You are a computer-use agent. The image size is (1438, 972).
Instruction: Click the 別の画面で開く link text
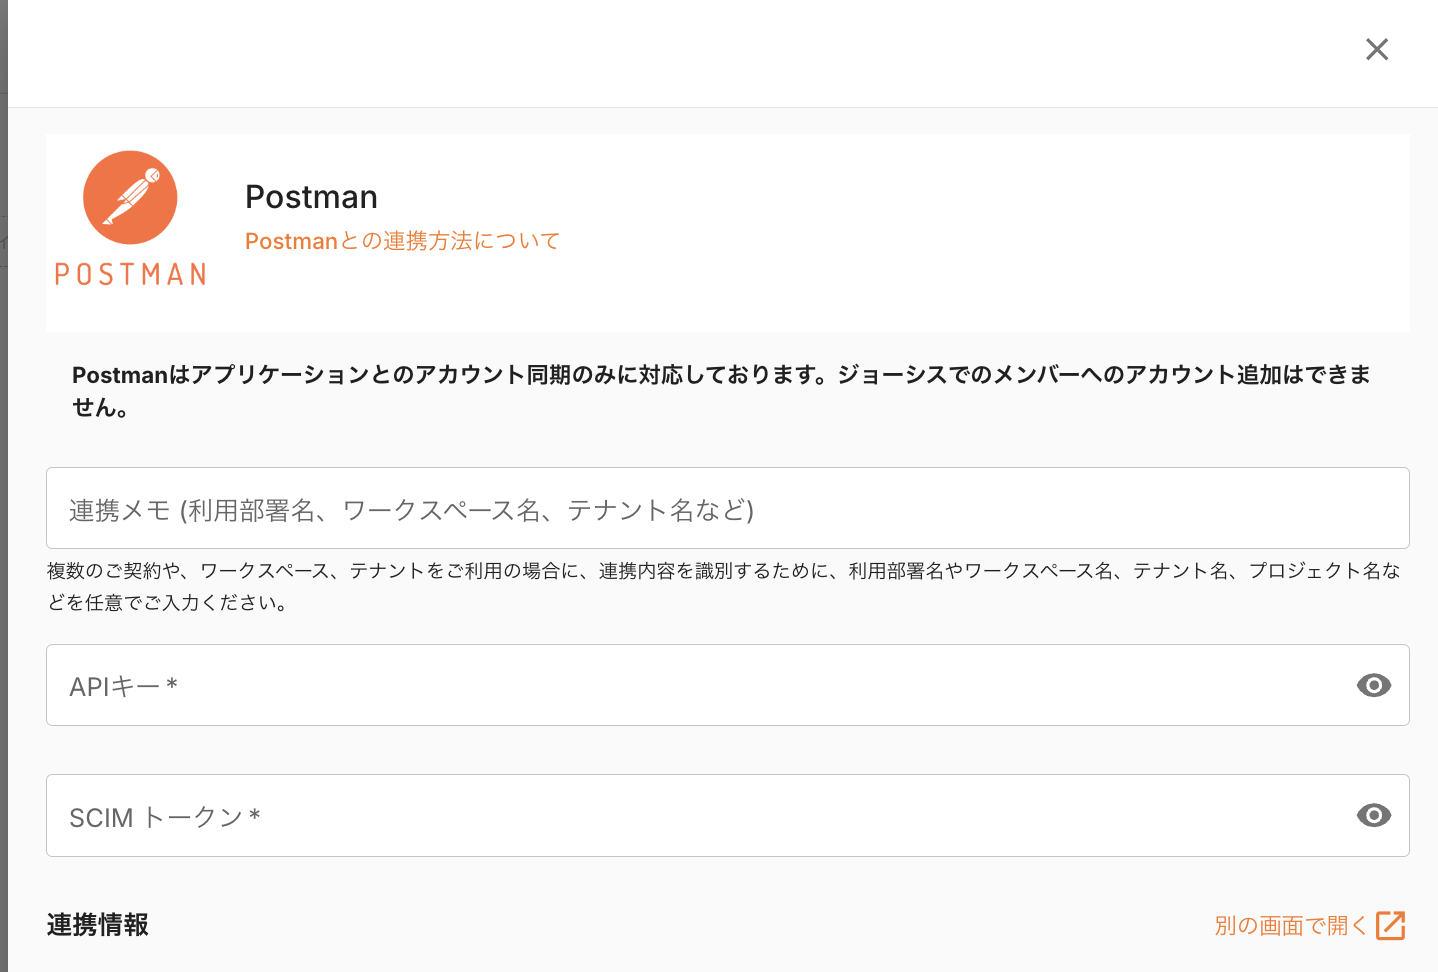pyautogui.click(x=1290, y=926)
